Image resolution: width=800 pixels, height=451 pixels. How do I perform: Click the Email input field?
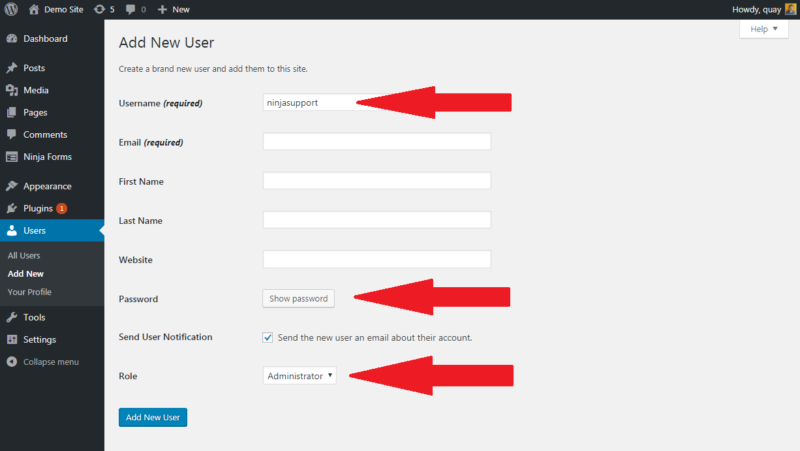click(377, 141)
